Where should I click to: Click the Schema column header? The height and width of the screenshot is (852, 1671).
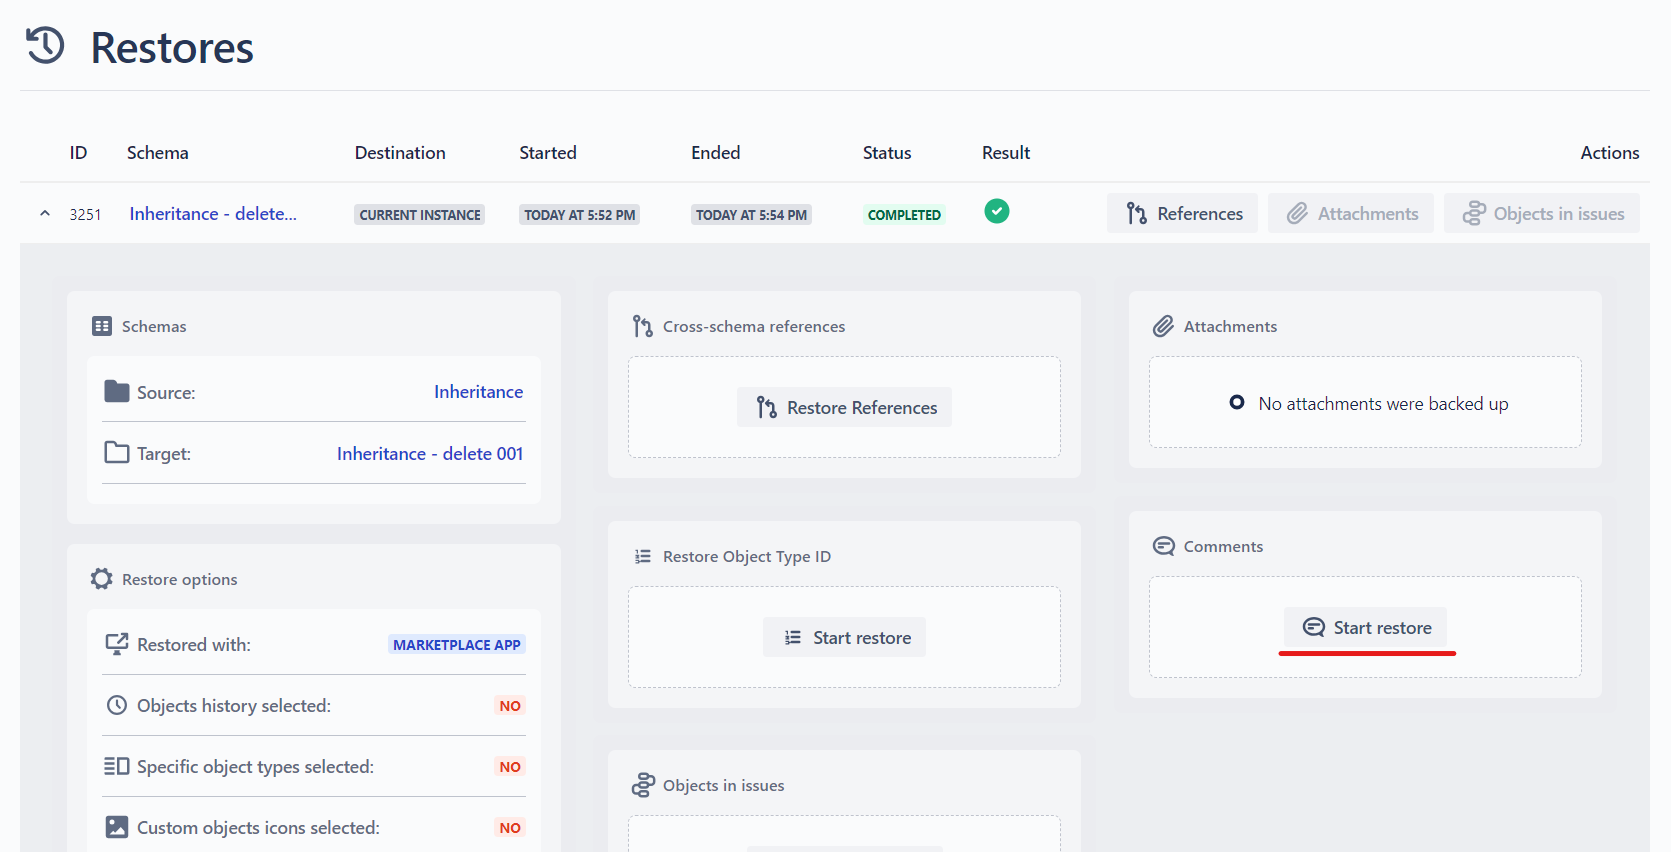(158, 153)
